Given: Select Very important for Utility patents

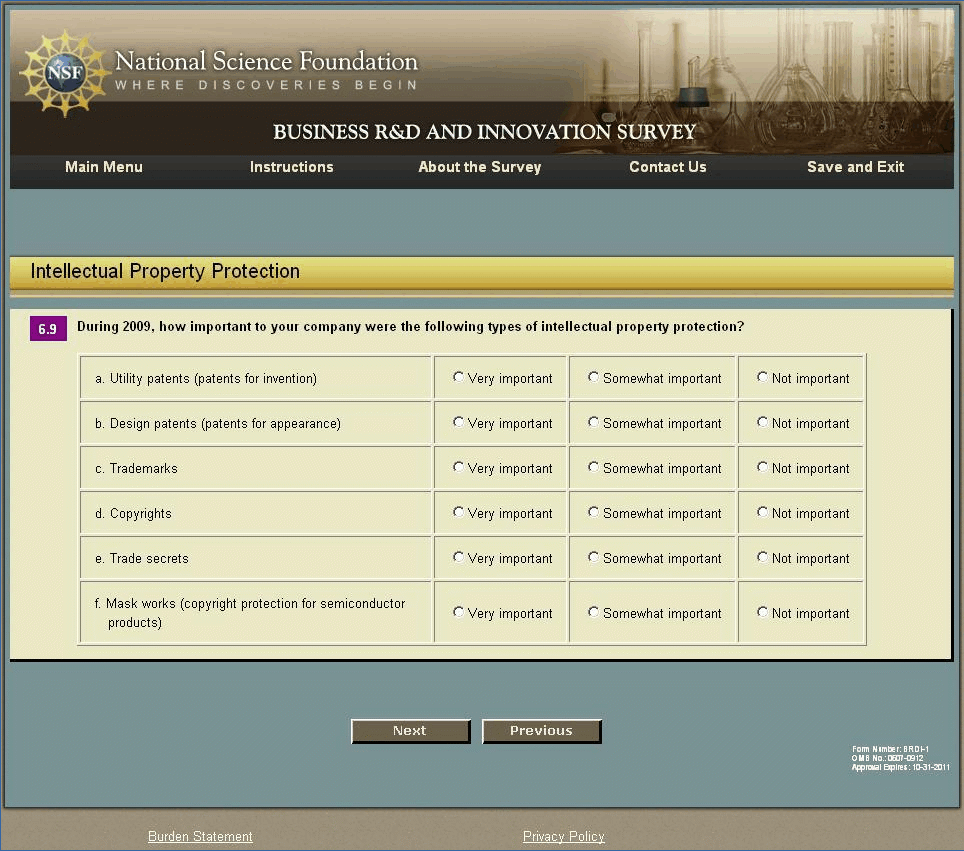Looking at the screenshot, I should tap(459, 378).
